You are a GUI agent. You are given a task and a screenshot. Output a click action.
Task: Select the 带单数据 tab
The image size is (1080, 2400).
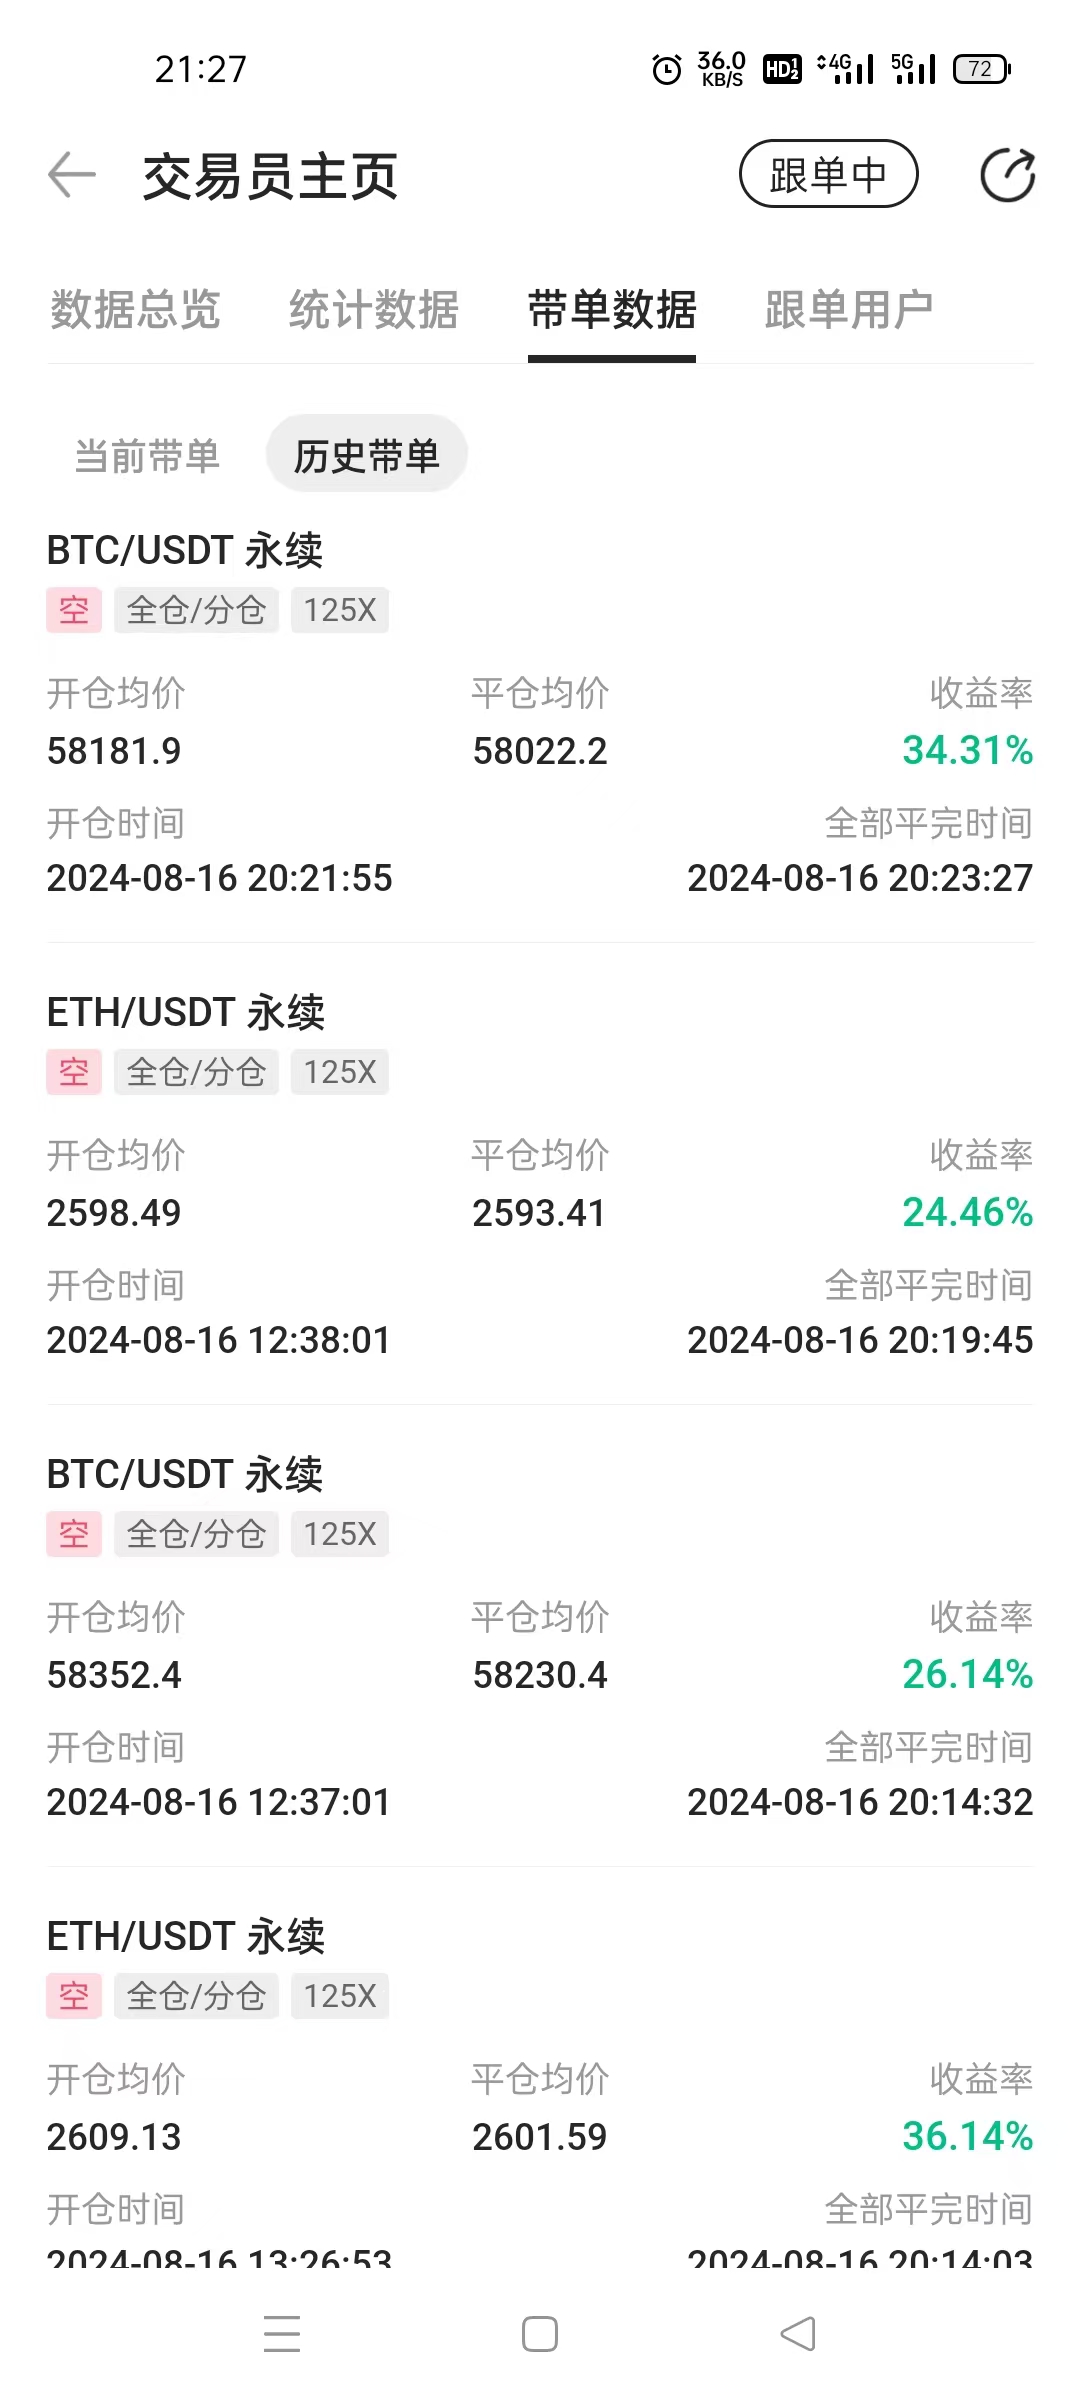(612, 309)
